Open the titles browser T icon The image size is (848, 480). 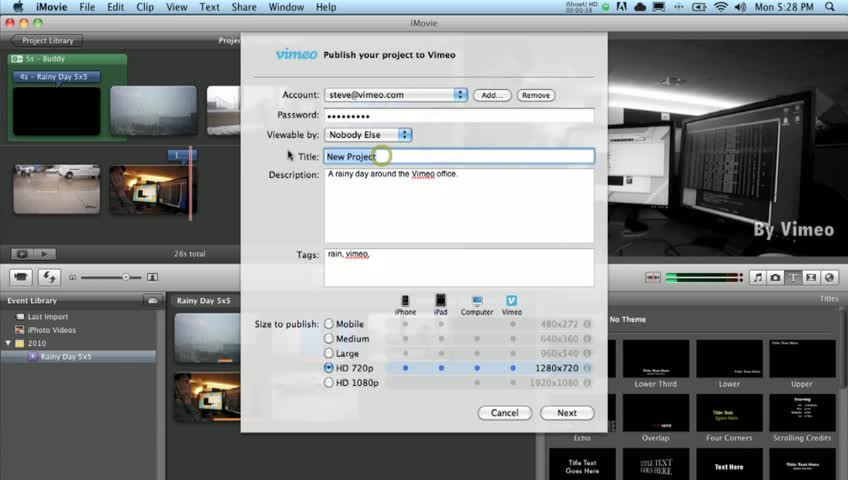coord(793,277)
